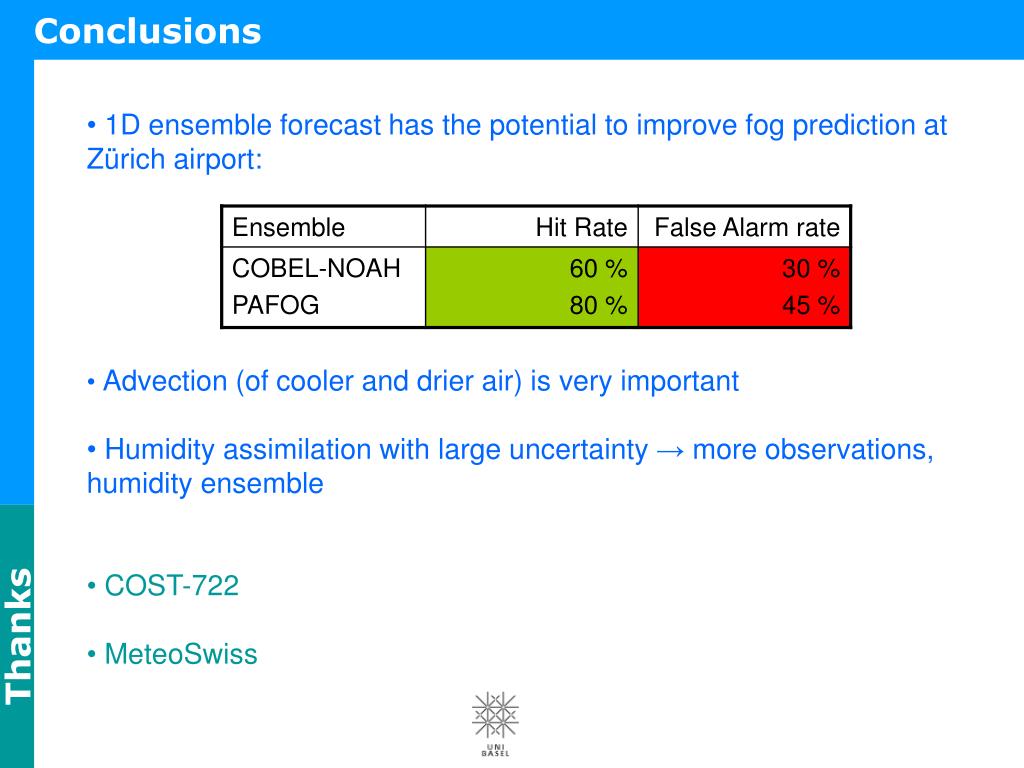1024x768 pixels.
Task: Select the COBEL-NOAH row label
Action: point(316,268)
